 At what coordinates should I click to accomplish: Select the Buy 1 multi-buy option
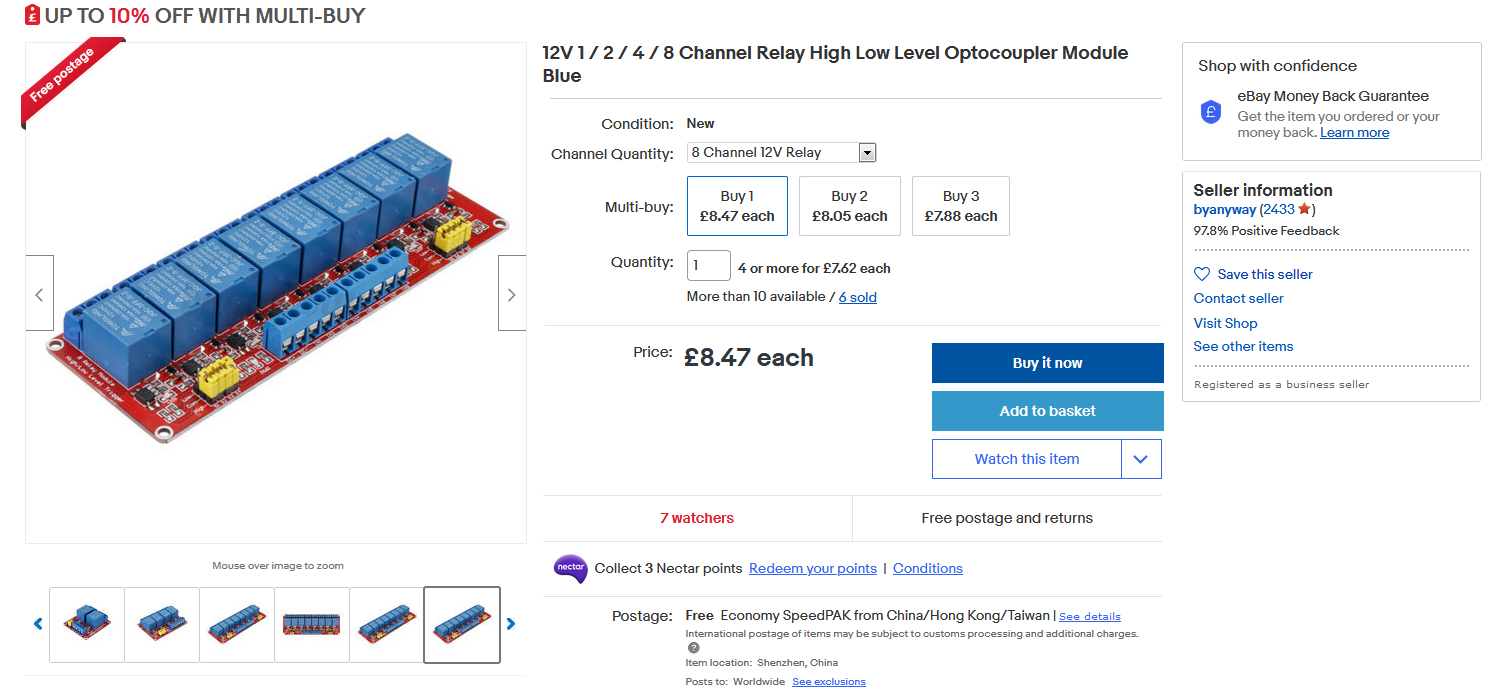[x=737, y=206]
